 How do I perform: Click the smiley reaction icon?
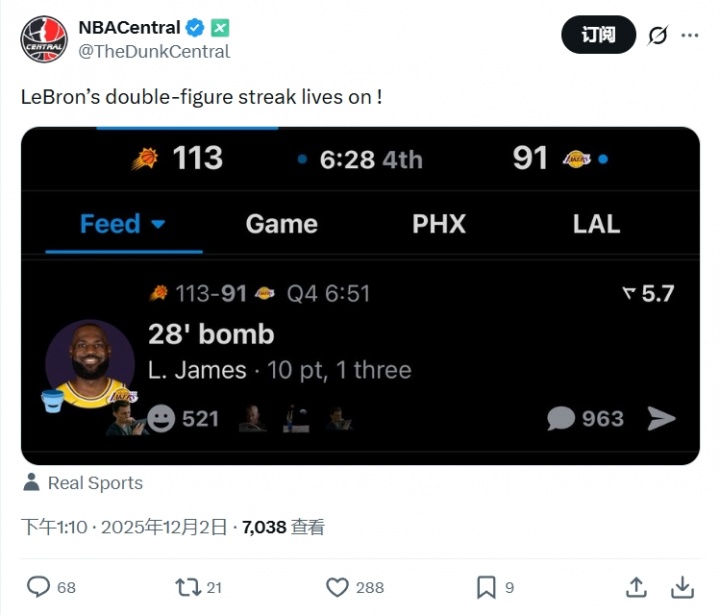pyautogui.click(x=160, y=418)
